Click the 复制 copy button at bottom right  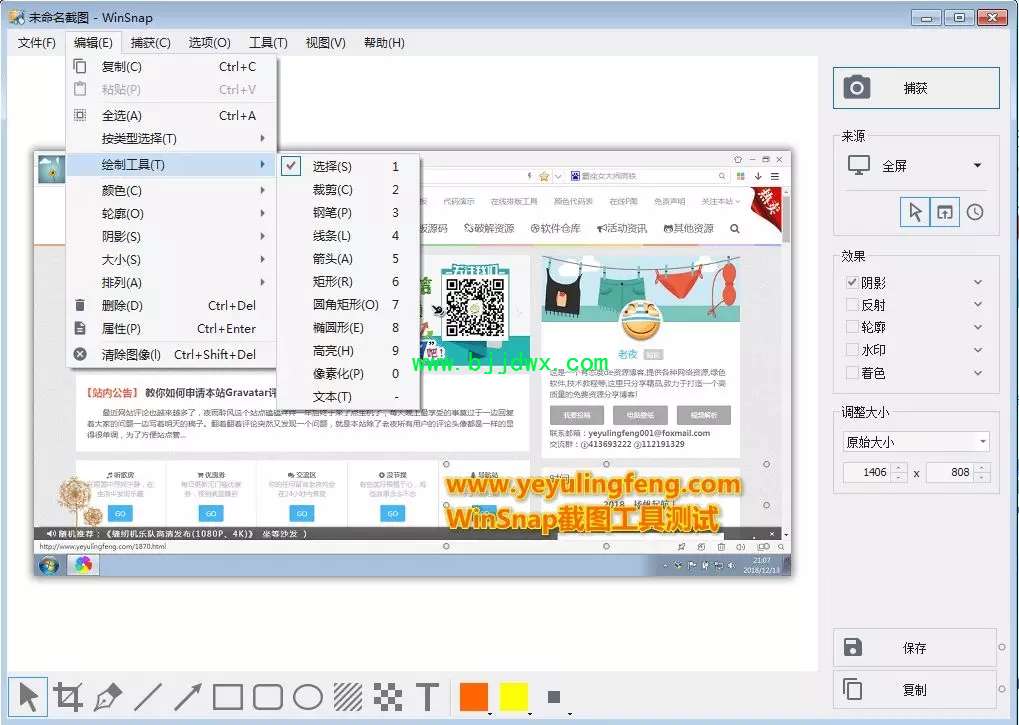pos(914,689)
